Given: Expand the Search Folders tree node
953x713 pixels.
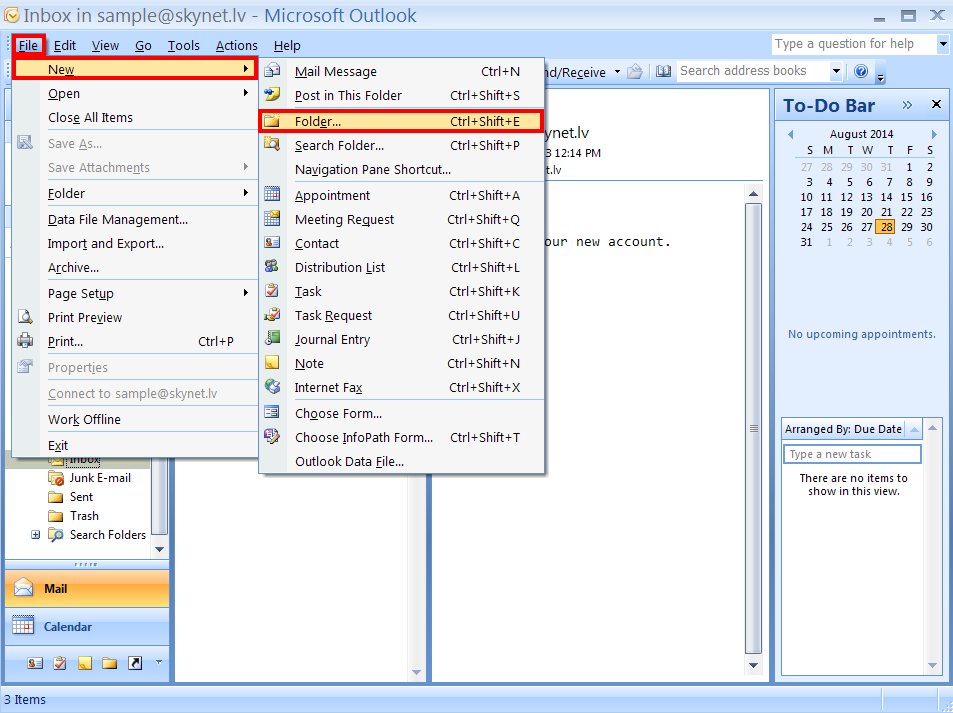Looking at the screenshot, I should [36, 535].
